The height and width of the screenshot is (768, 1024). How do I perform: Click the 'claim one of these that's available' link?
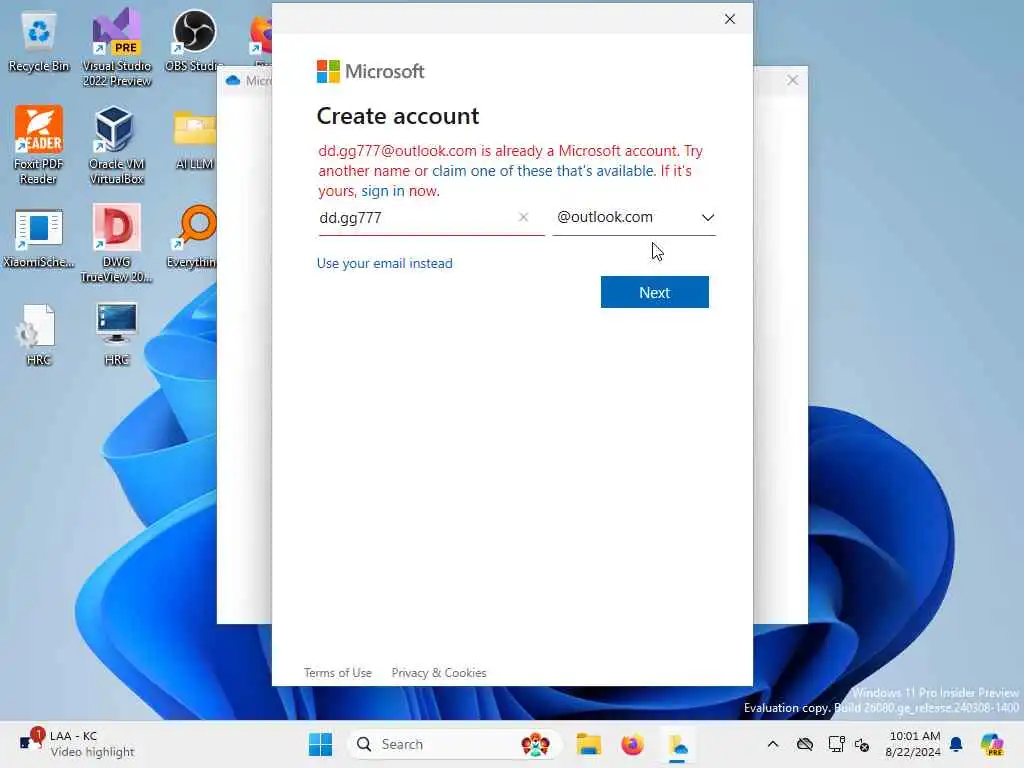click(543, 170)
